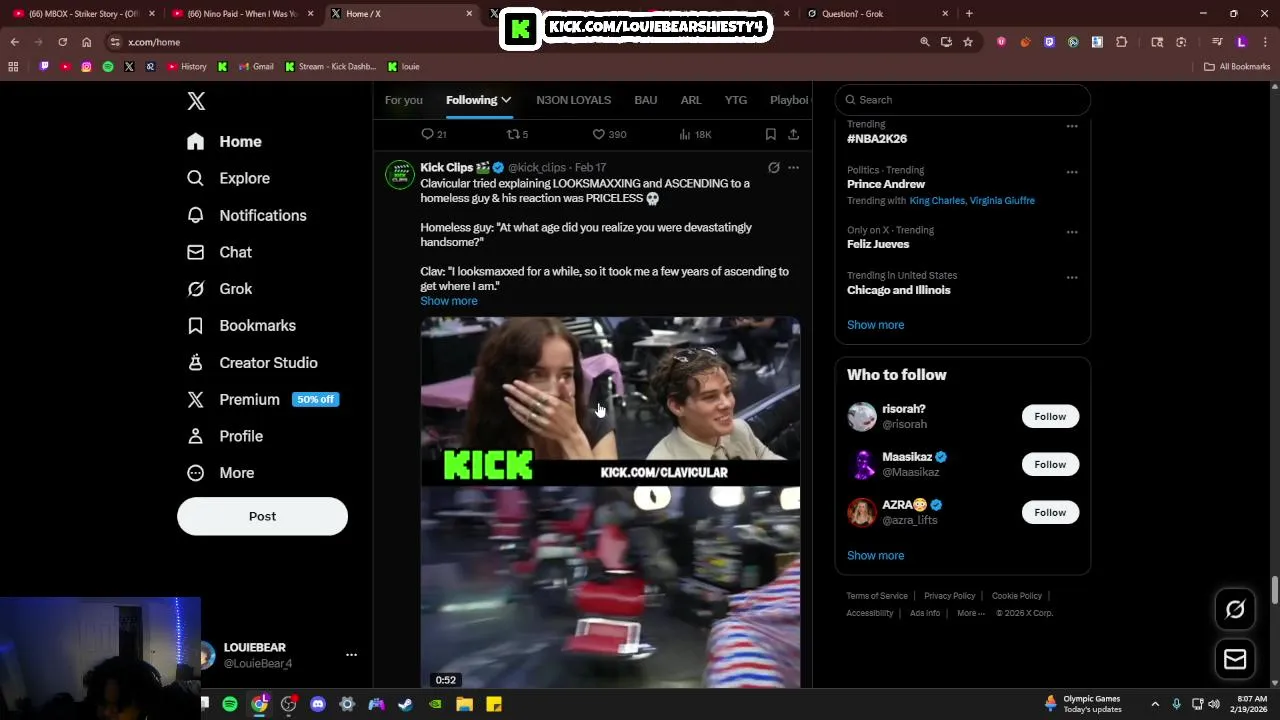The image size is (1280, 720).
Task: Click the X search field
Action: pos(962,100)
